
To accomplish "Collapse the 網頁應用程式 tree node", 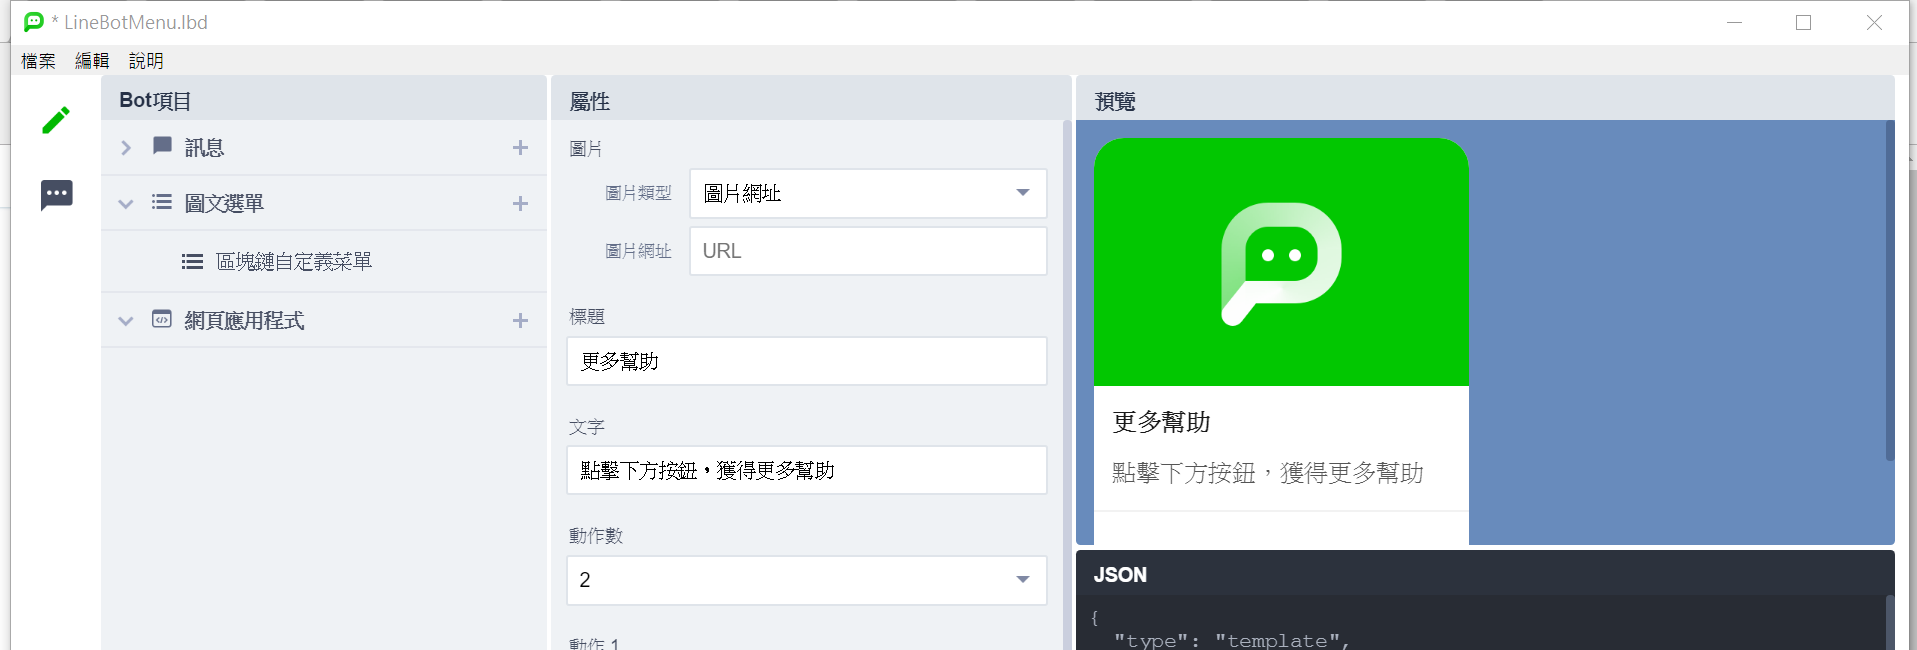I will coord(126,321).
